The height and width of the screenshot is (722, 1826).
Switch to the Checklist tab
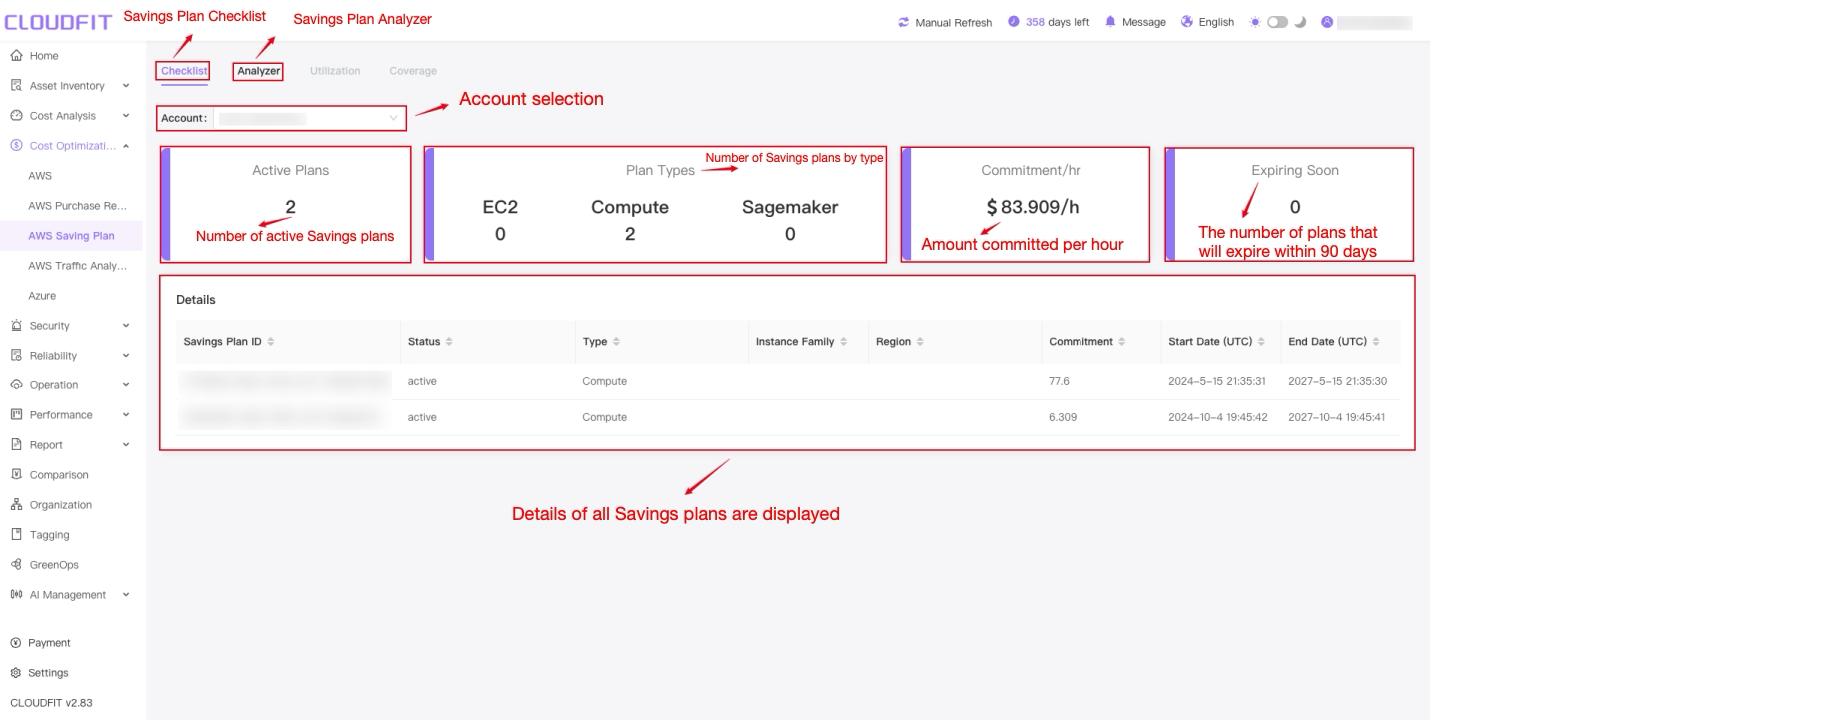pyautogui.click(x=184, y=71)
